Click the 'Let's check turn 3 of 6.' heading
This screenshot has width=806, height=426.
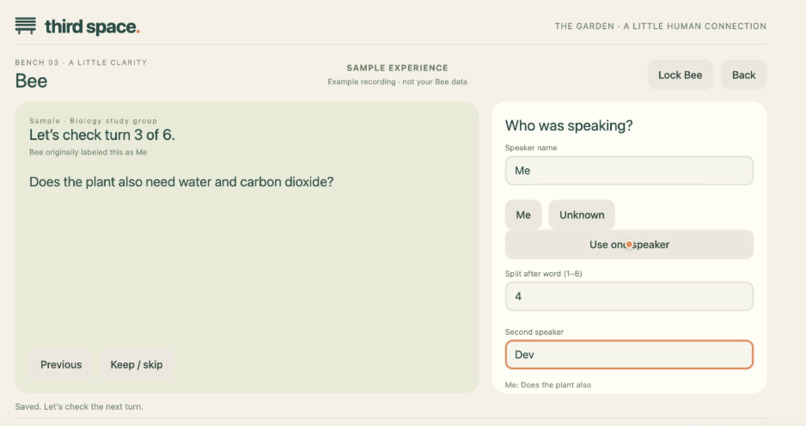(x=102, y=135)
